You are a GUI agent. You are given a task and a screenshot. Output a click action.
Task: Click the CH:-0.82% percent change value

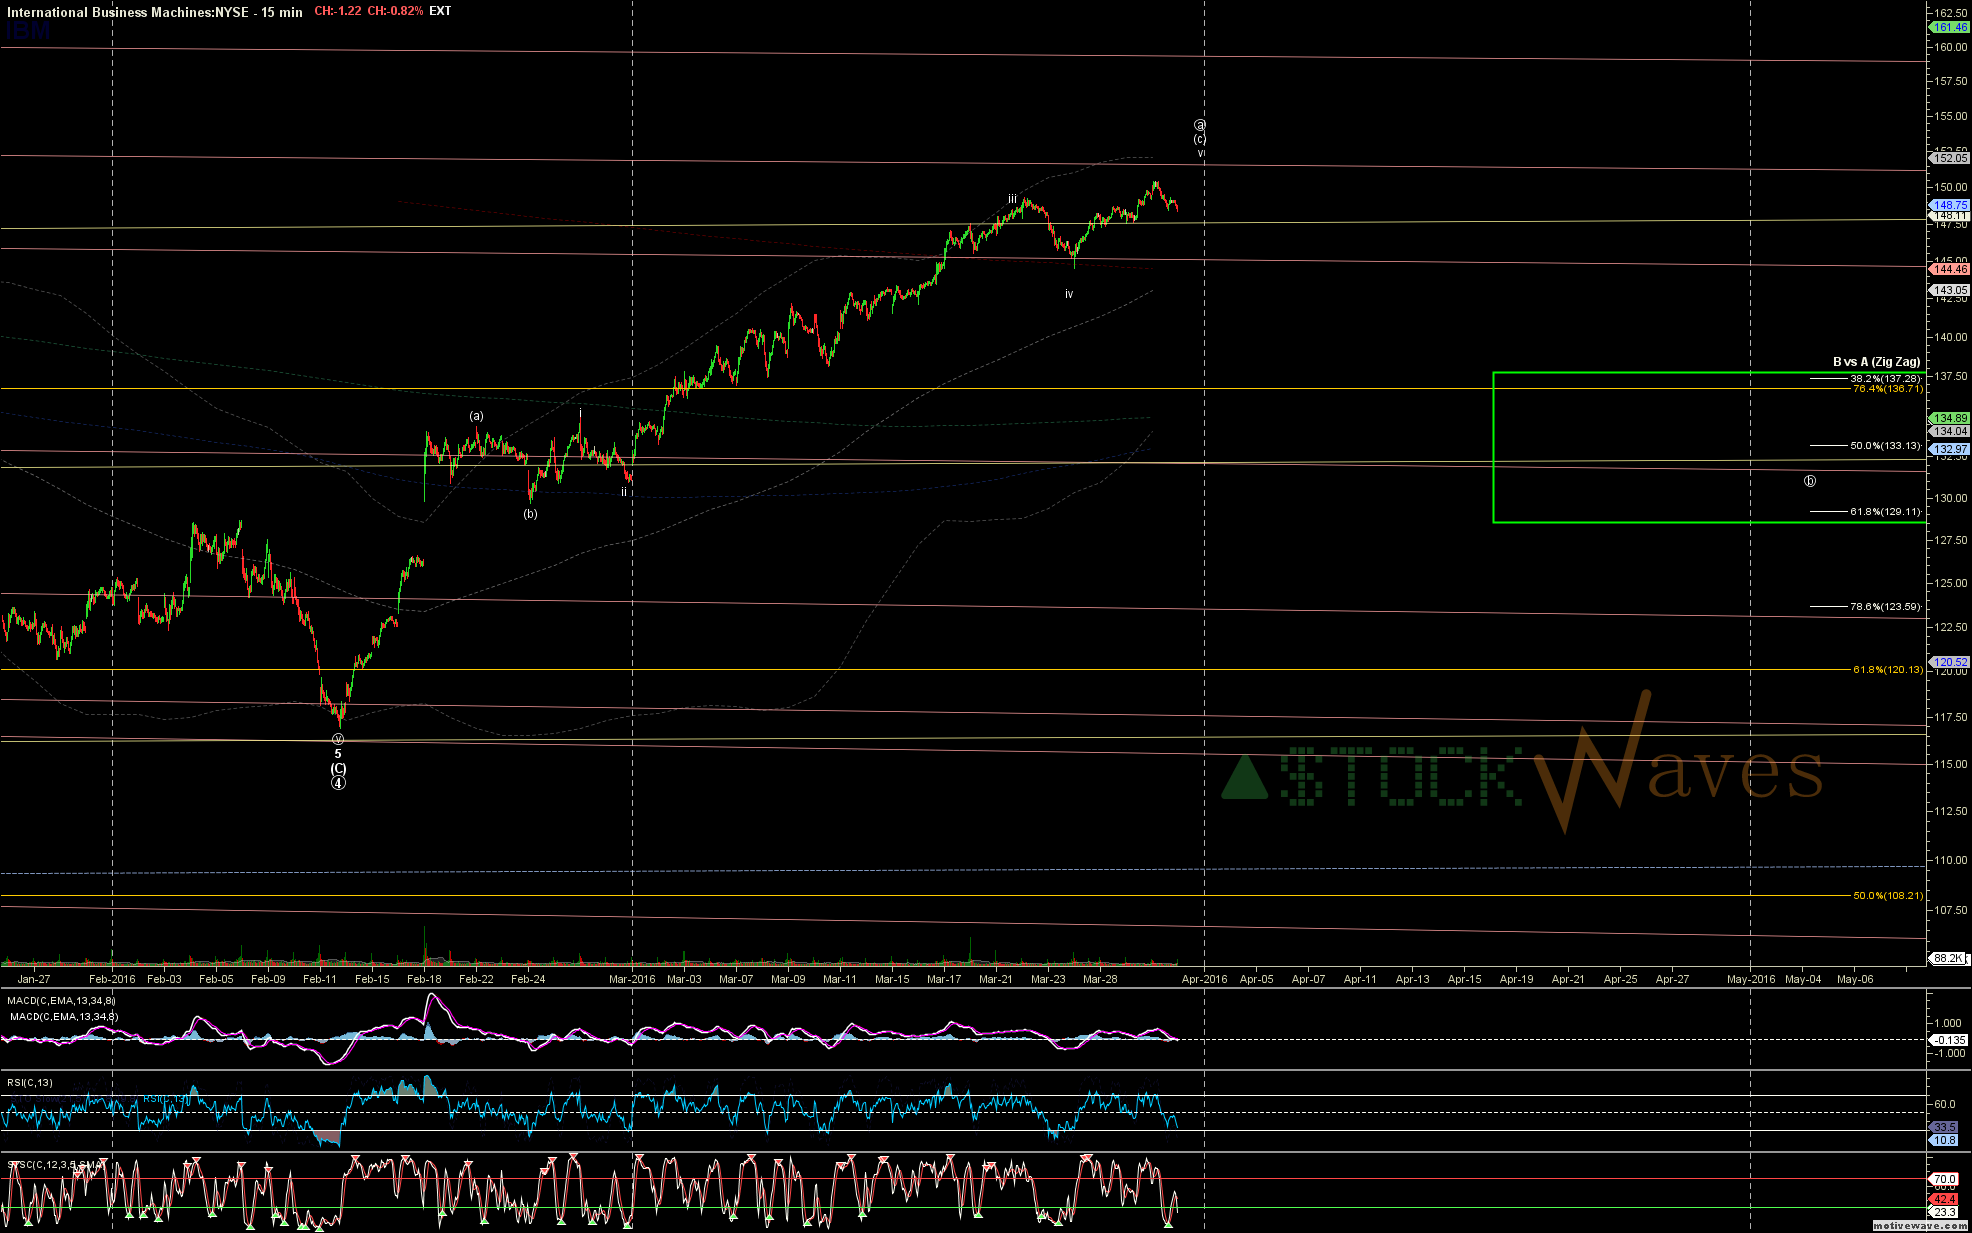395,11
